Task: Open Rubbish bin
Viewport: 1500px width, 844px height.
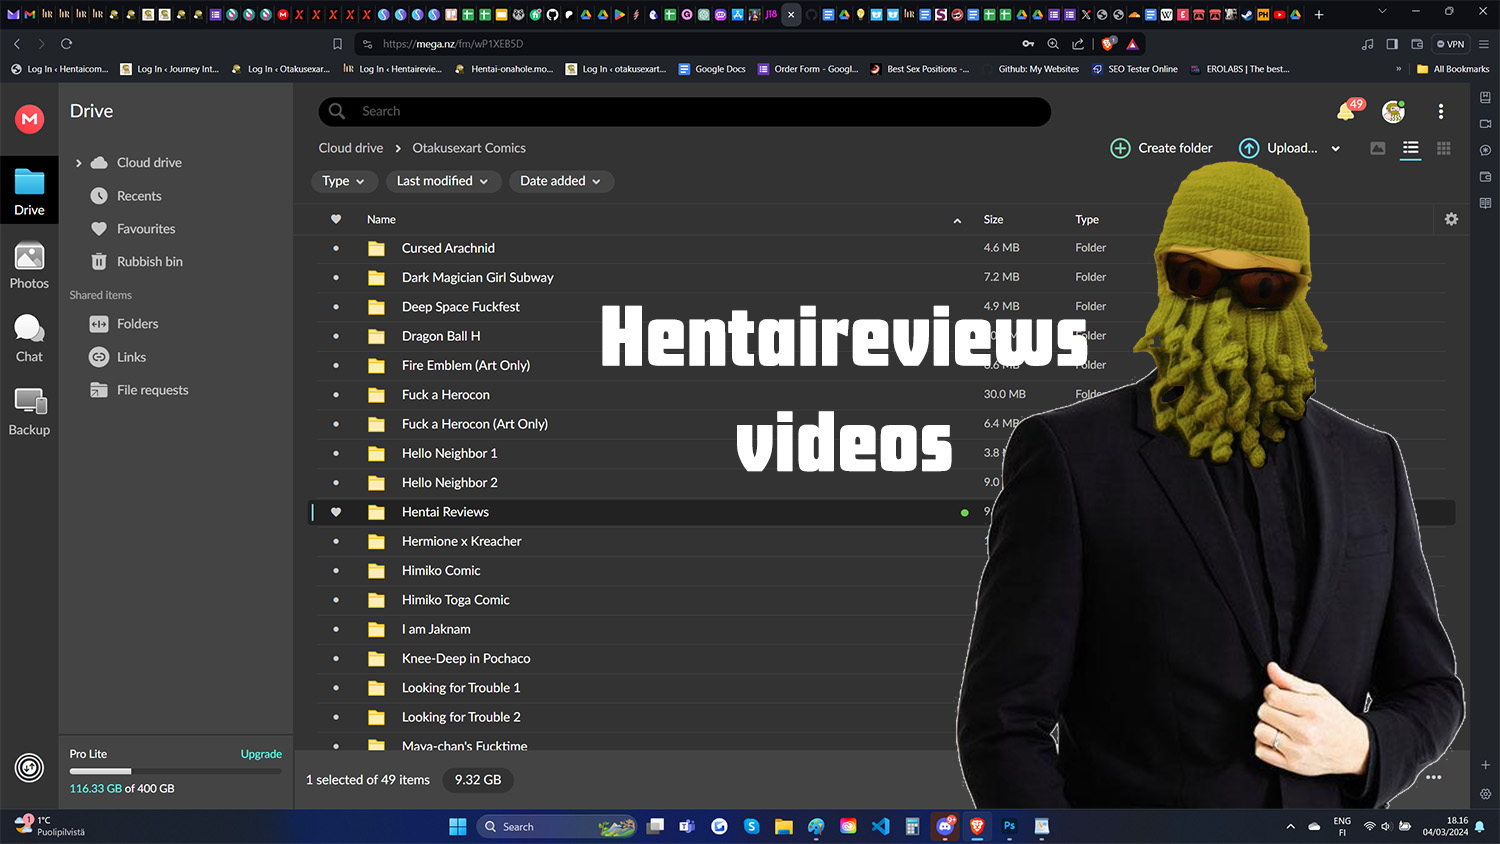Action: point(149,262)
